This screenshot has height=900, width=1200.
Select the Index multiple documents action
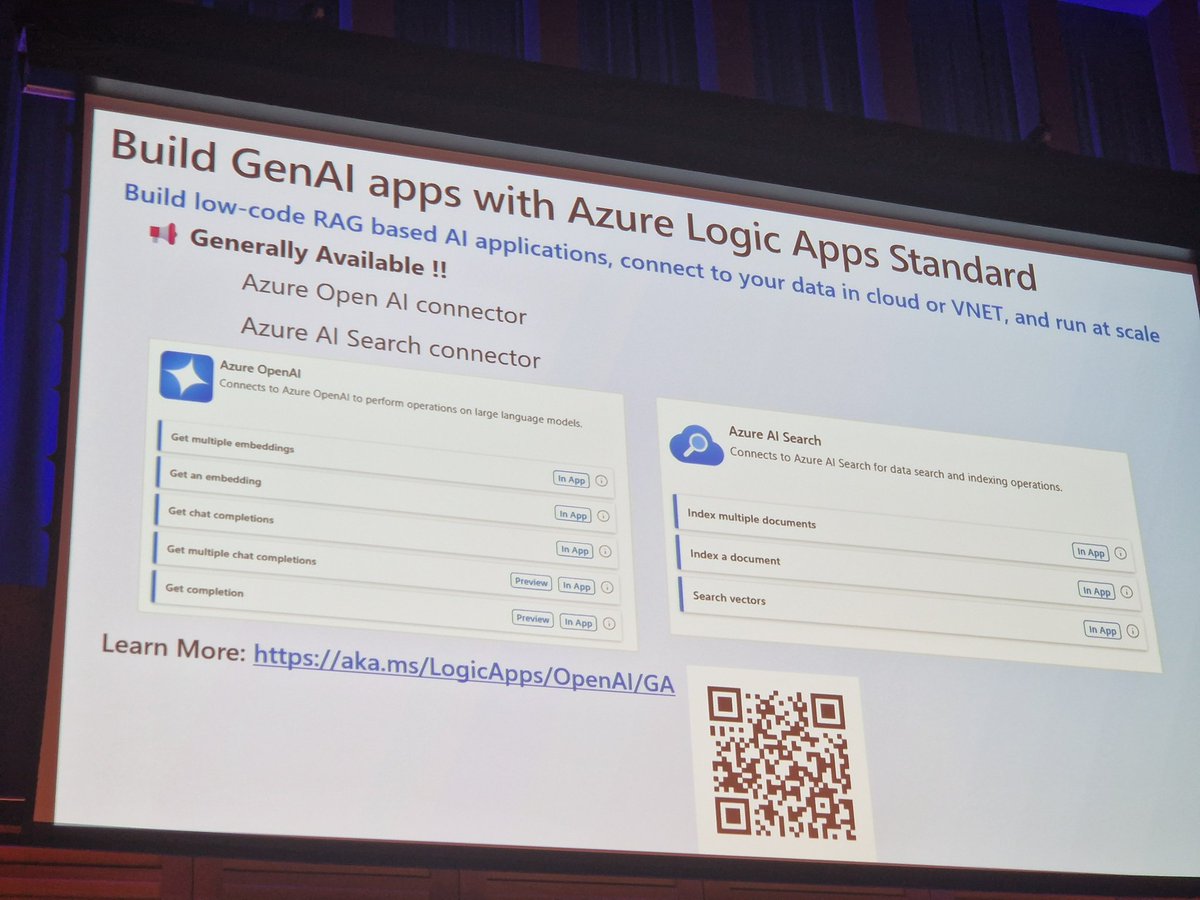(x=903, y=535)
